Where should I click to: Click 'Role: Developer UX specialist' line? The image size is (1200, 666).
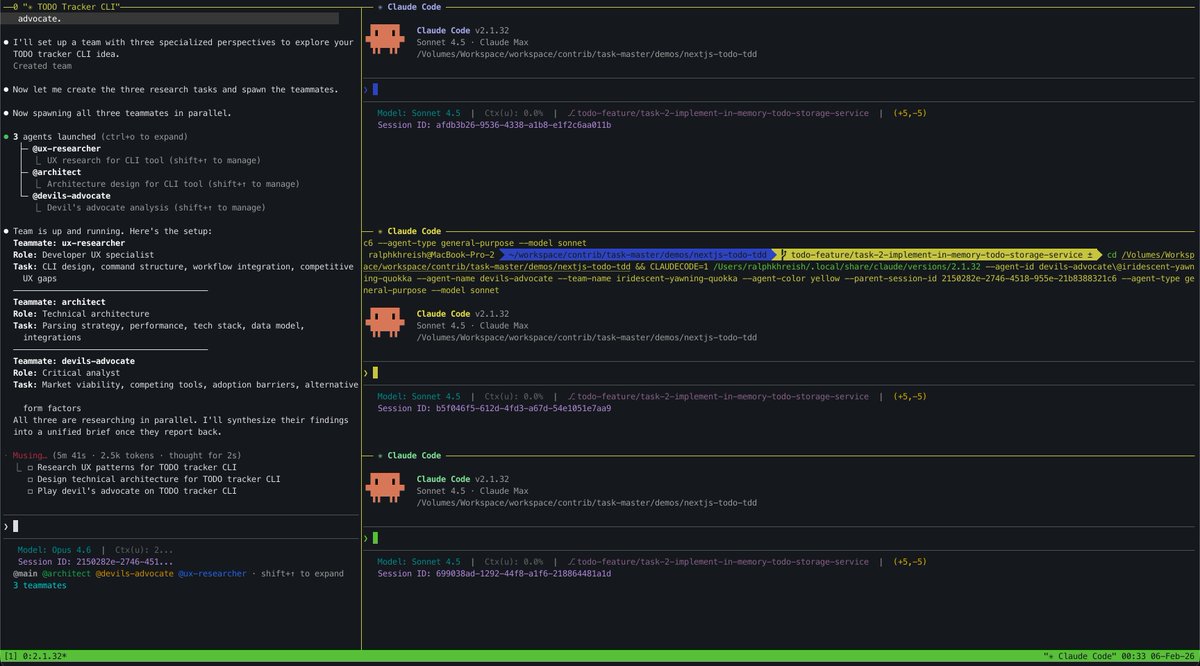pos(84,255)
